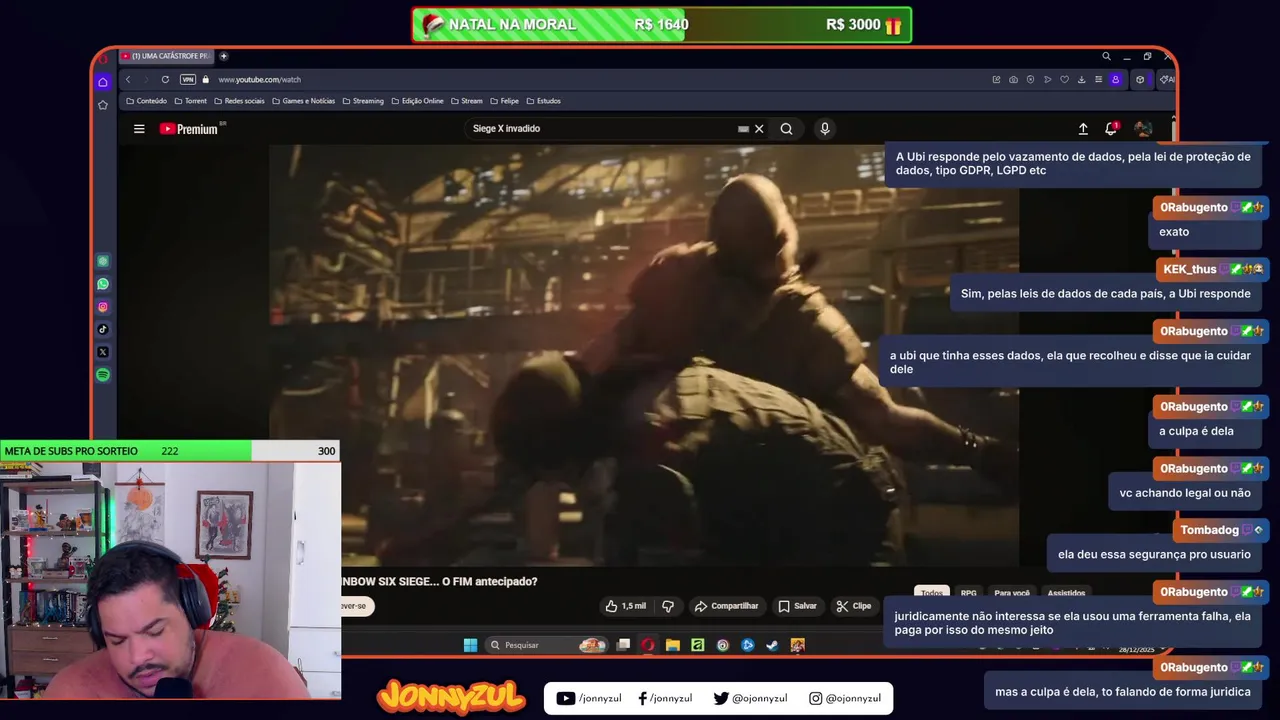Open the AI chat icon above WhatsApp
Viewport: 1280px width, 720px height.
pyautogui.click(x=103, y=261)
